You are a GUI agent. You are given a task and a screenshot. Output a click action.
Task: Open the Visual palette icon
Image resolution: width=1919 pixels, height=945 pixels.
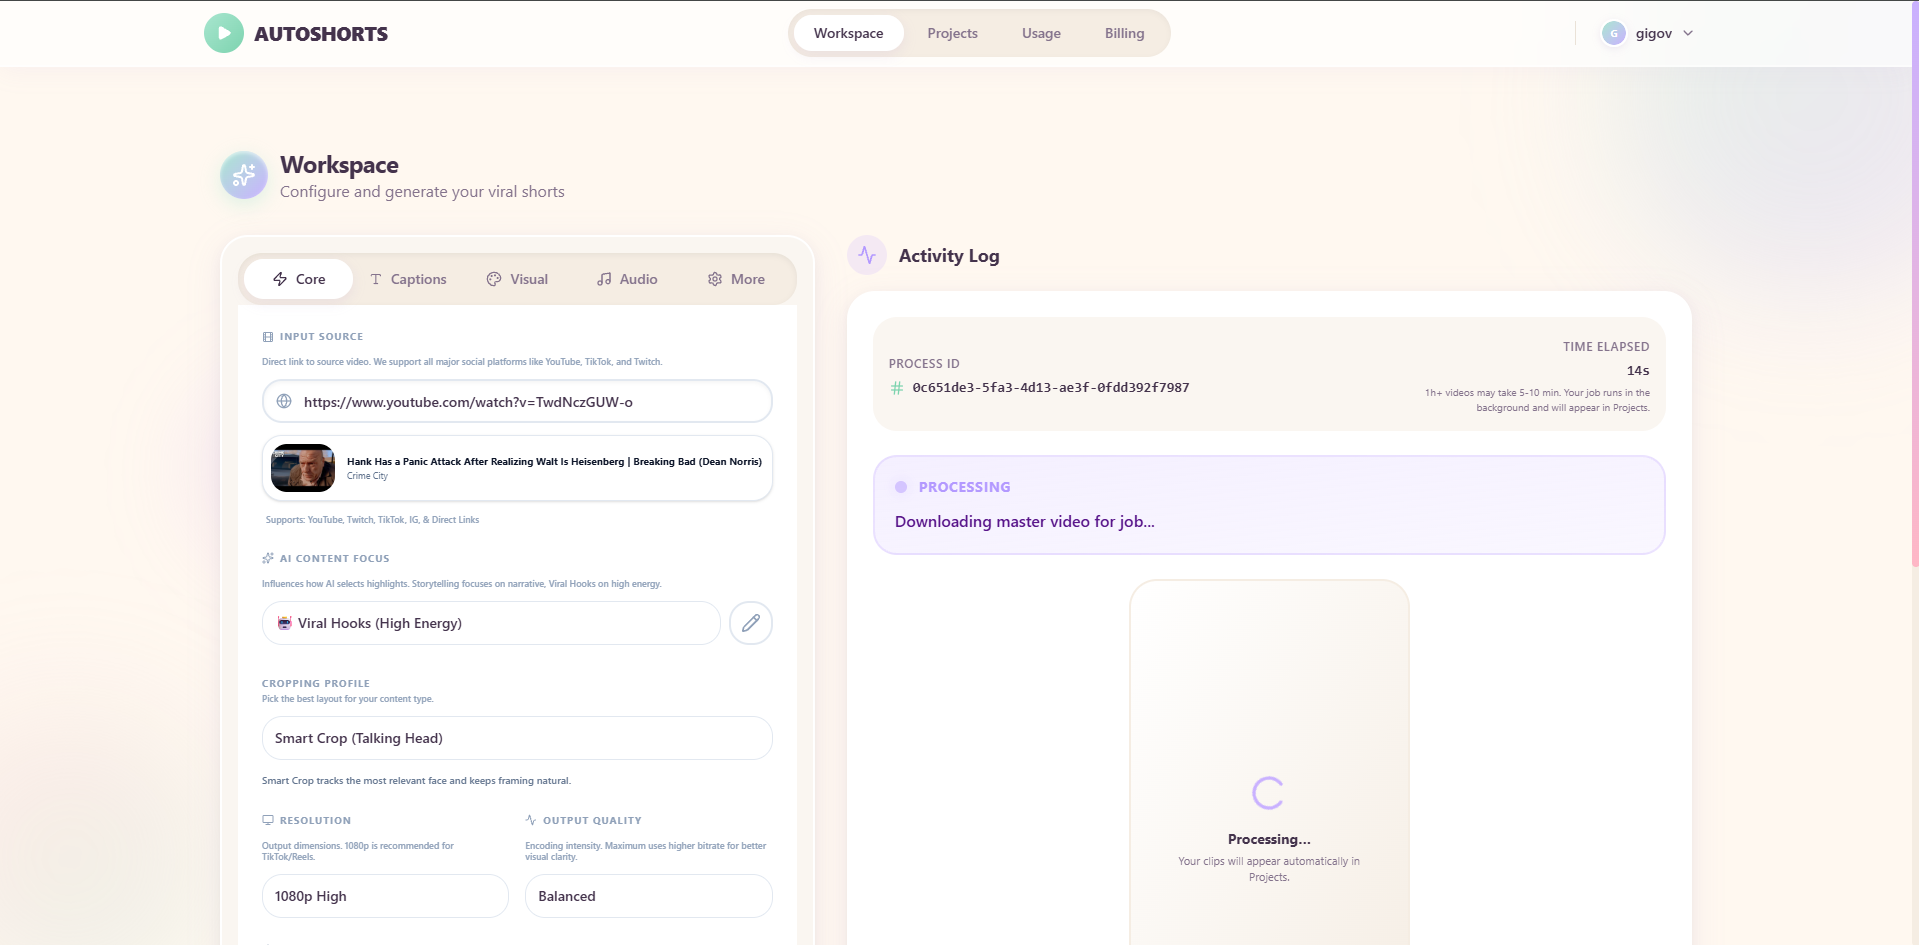[493, 279]
